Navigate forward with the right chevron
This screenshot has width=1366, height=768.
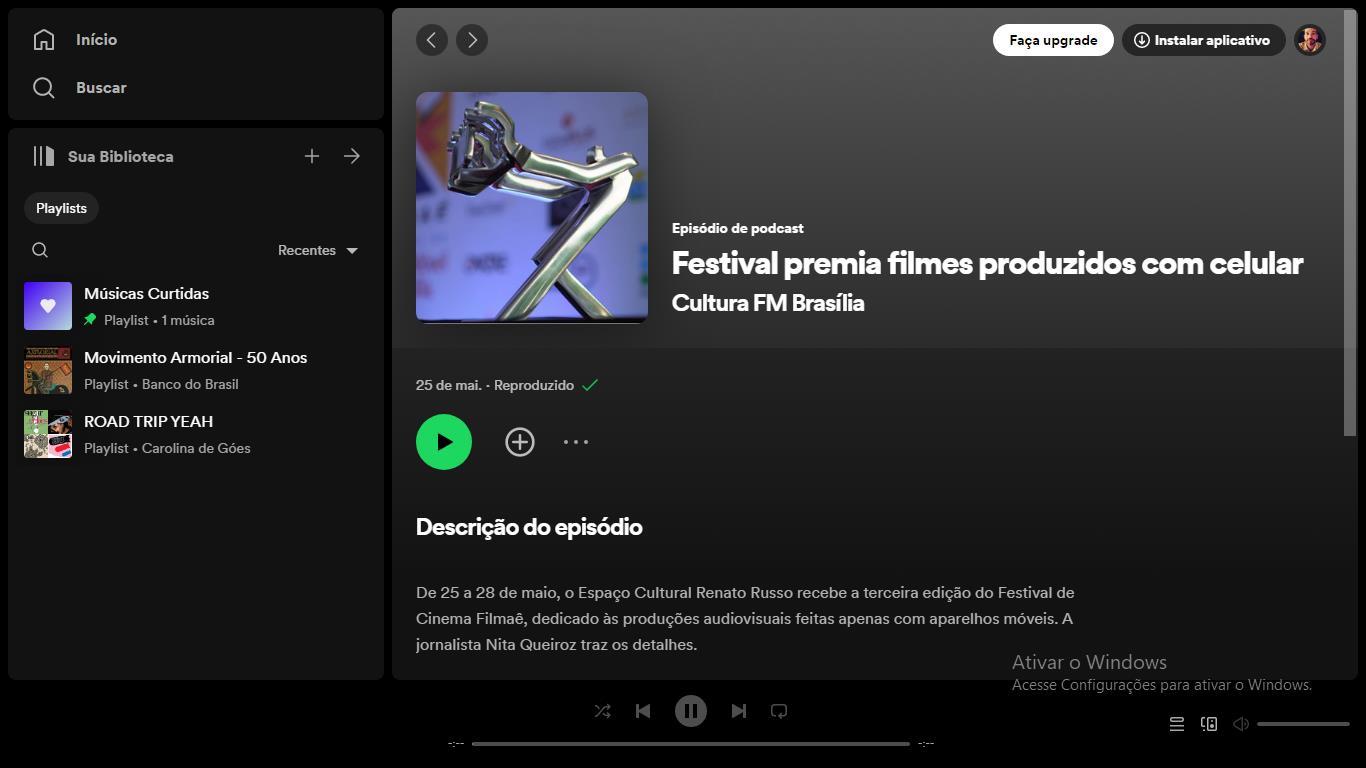(472, 40)
